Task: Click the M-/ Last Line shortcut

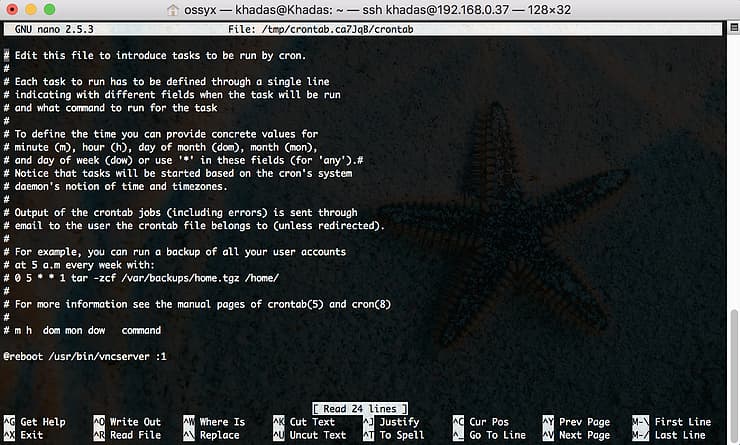Action: (x=671, y=435)
